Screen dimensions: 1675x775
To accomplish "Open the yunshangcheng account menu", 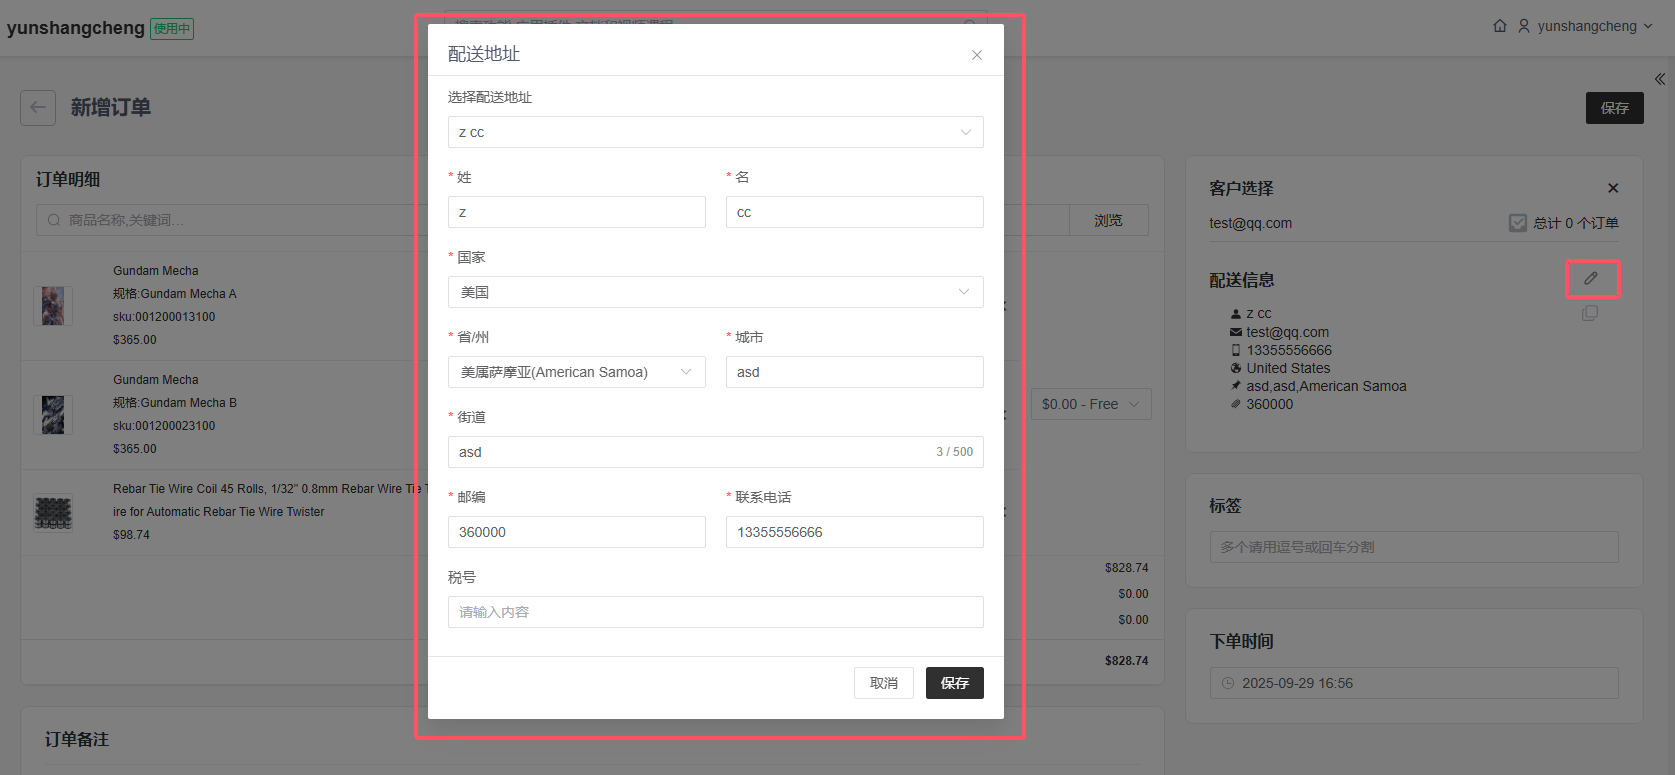I will [x=1594, y=26].
